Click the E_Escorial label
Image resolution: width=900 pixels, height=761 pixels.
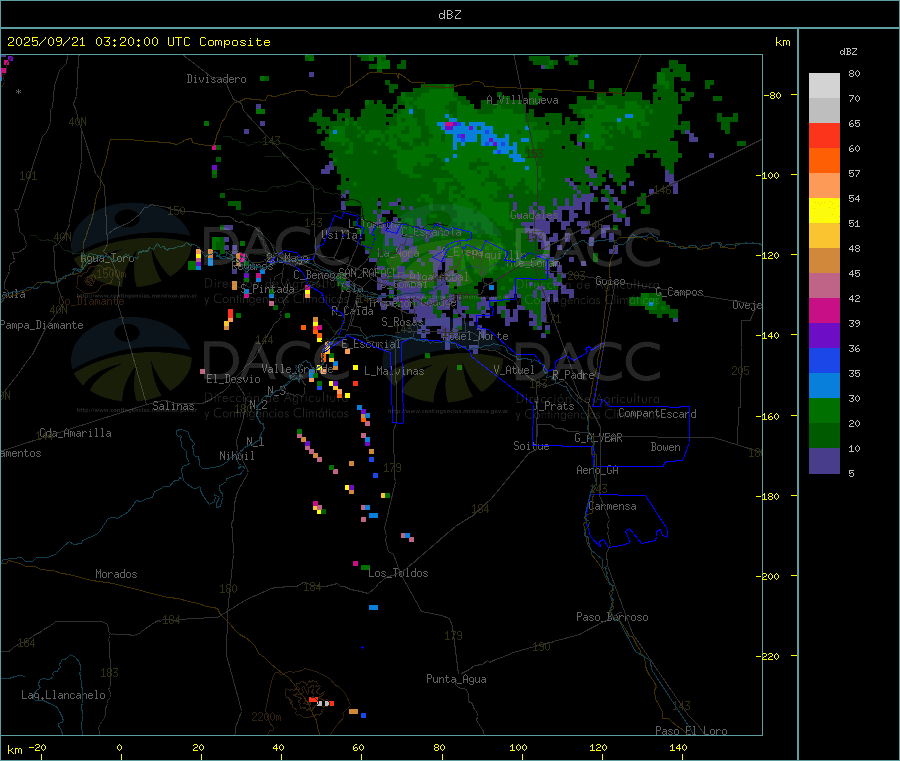pos(371,344)
